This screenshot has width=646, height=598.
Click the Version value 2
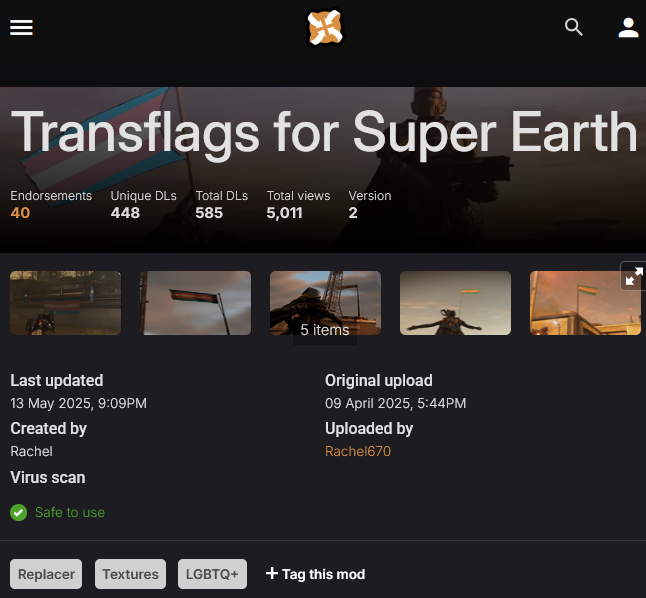point(353,213)
